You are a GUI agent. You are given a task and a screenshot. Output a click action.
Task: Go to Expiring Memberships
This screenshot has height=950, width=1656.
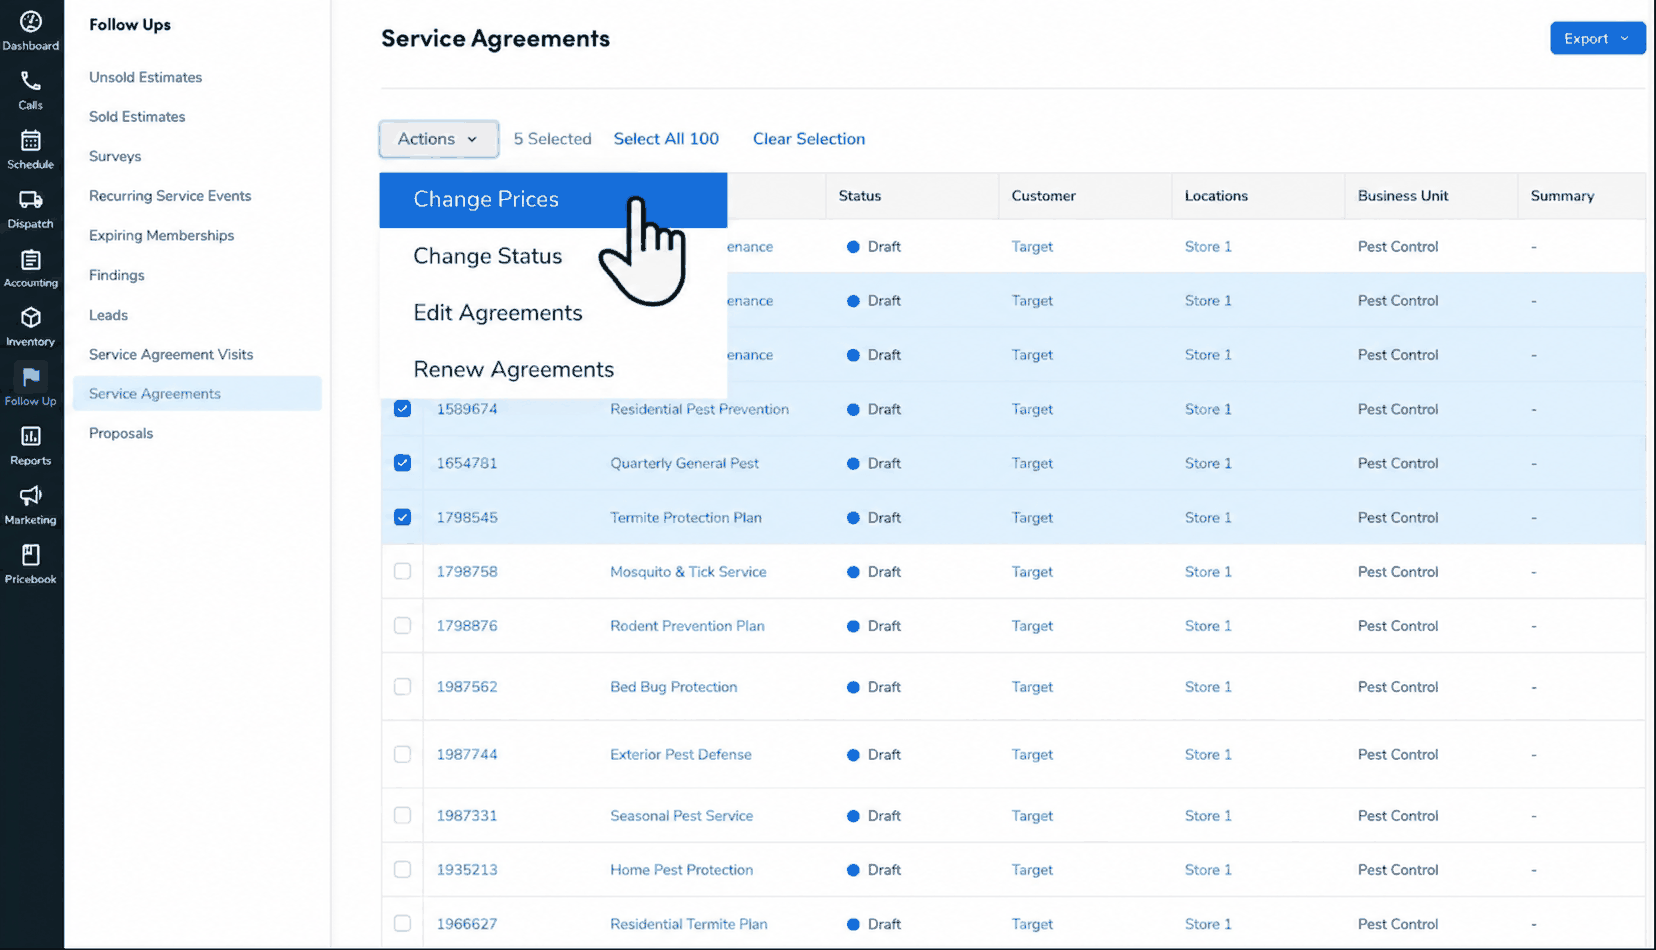click(x=161, y=236)
